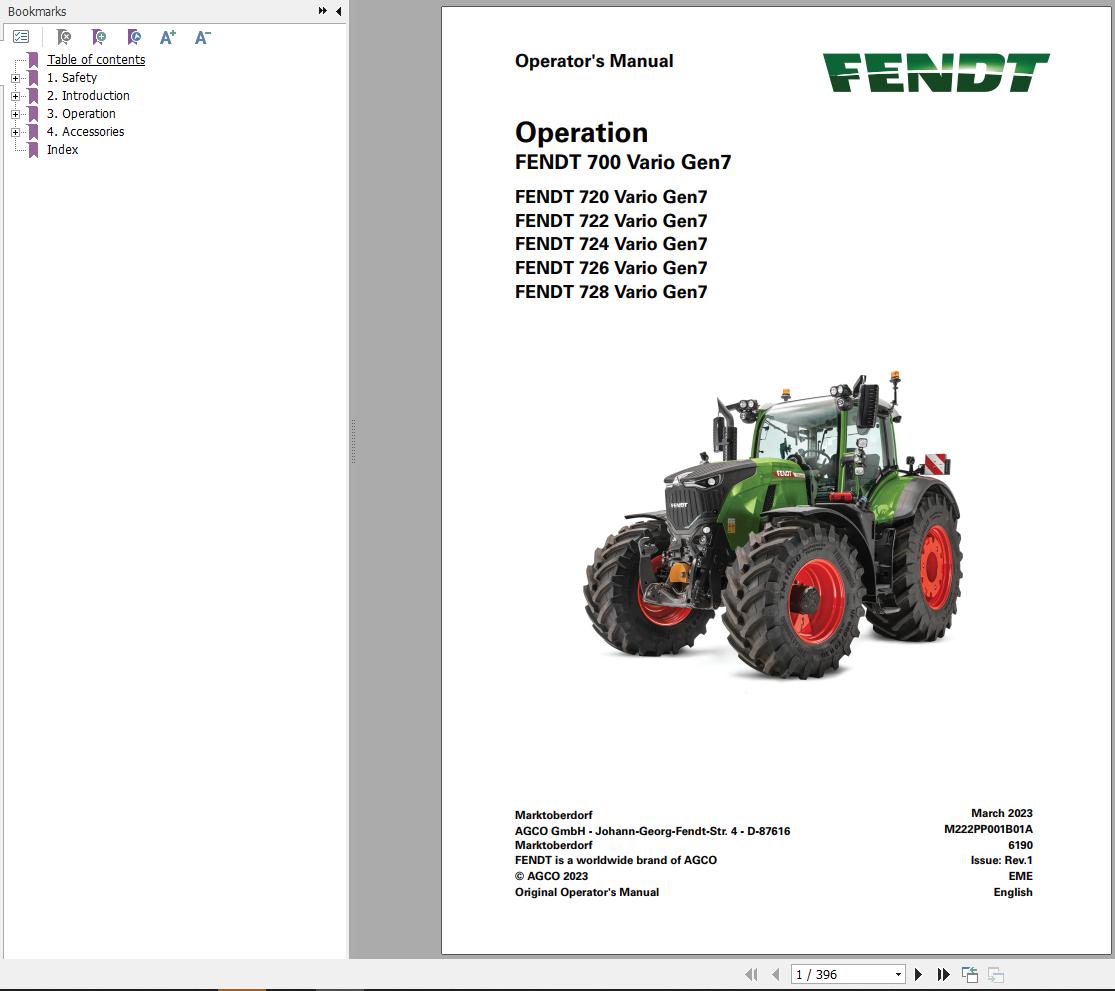This screenshot has width=1115, height=991.
Task: Click the Bookmarks panel title
Action: click(37, 11)
